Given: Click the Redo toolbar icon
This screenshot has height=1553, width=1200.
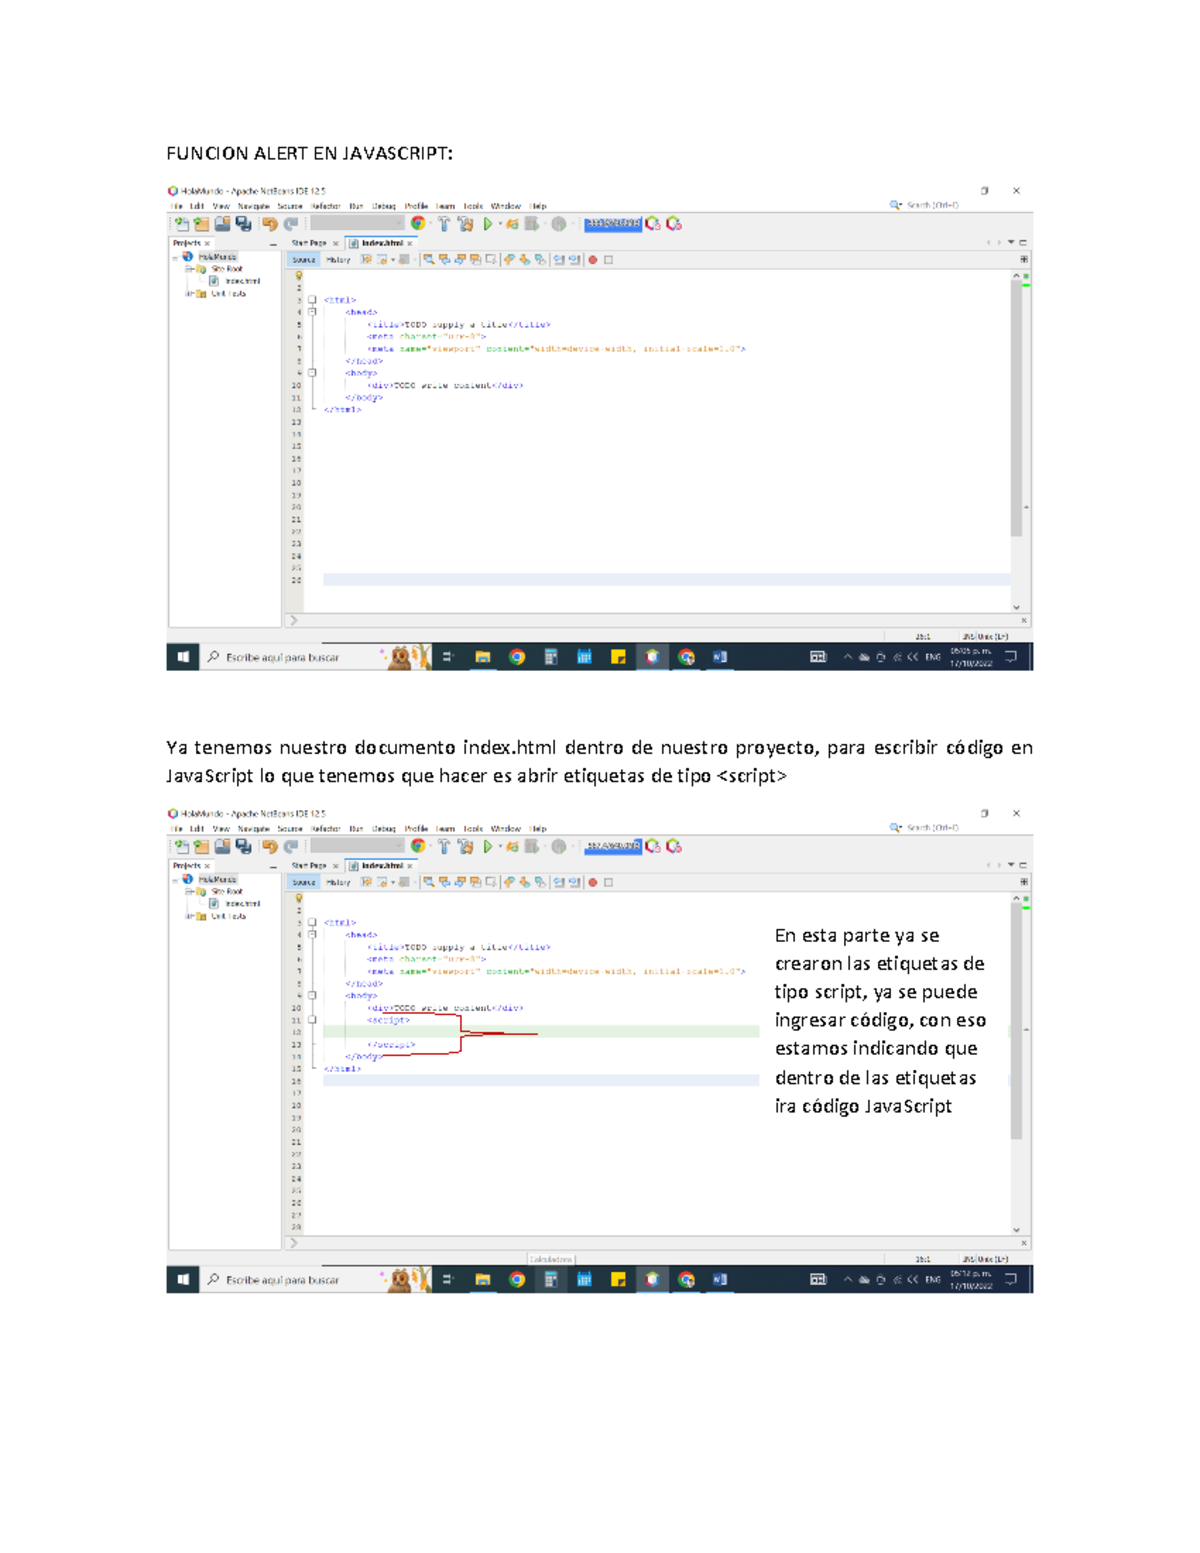Looking at the screenshot, I should coord(292,222).
